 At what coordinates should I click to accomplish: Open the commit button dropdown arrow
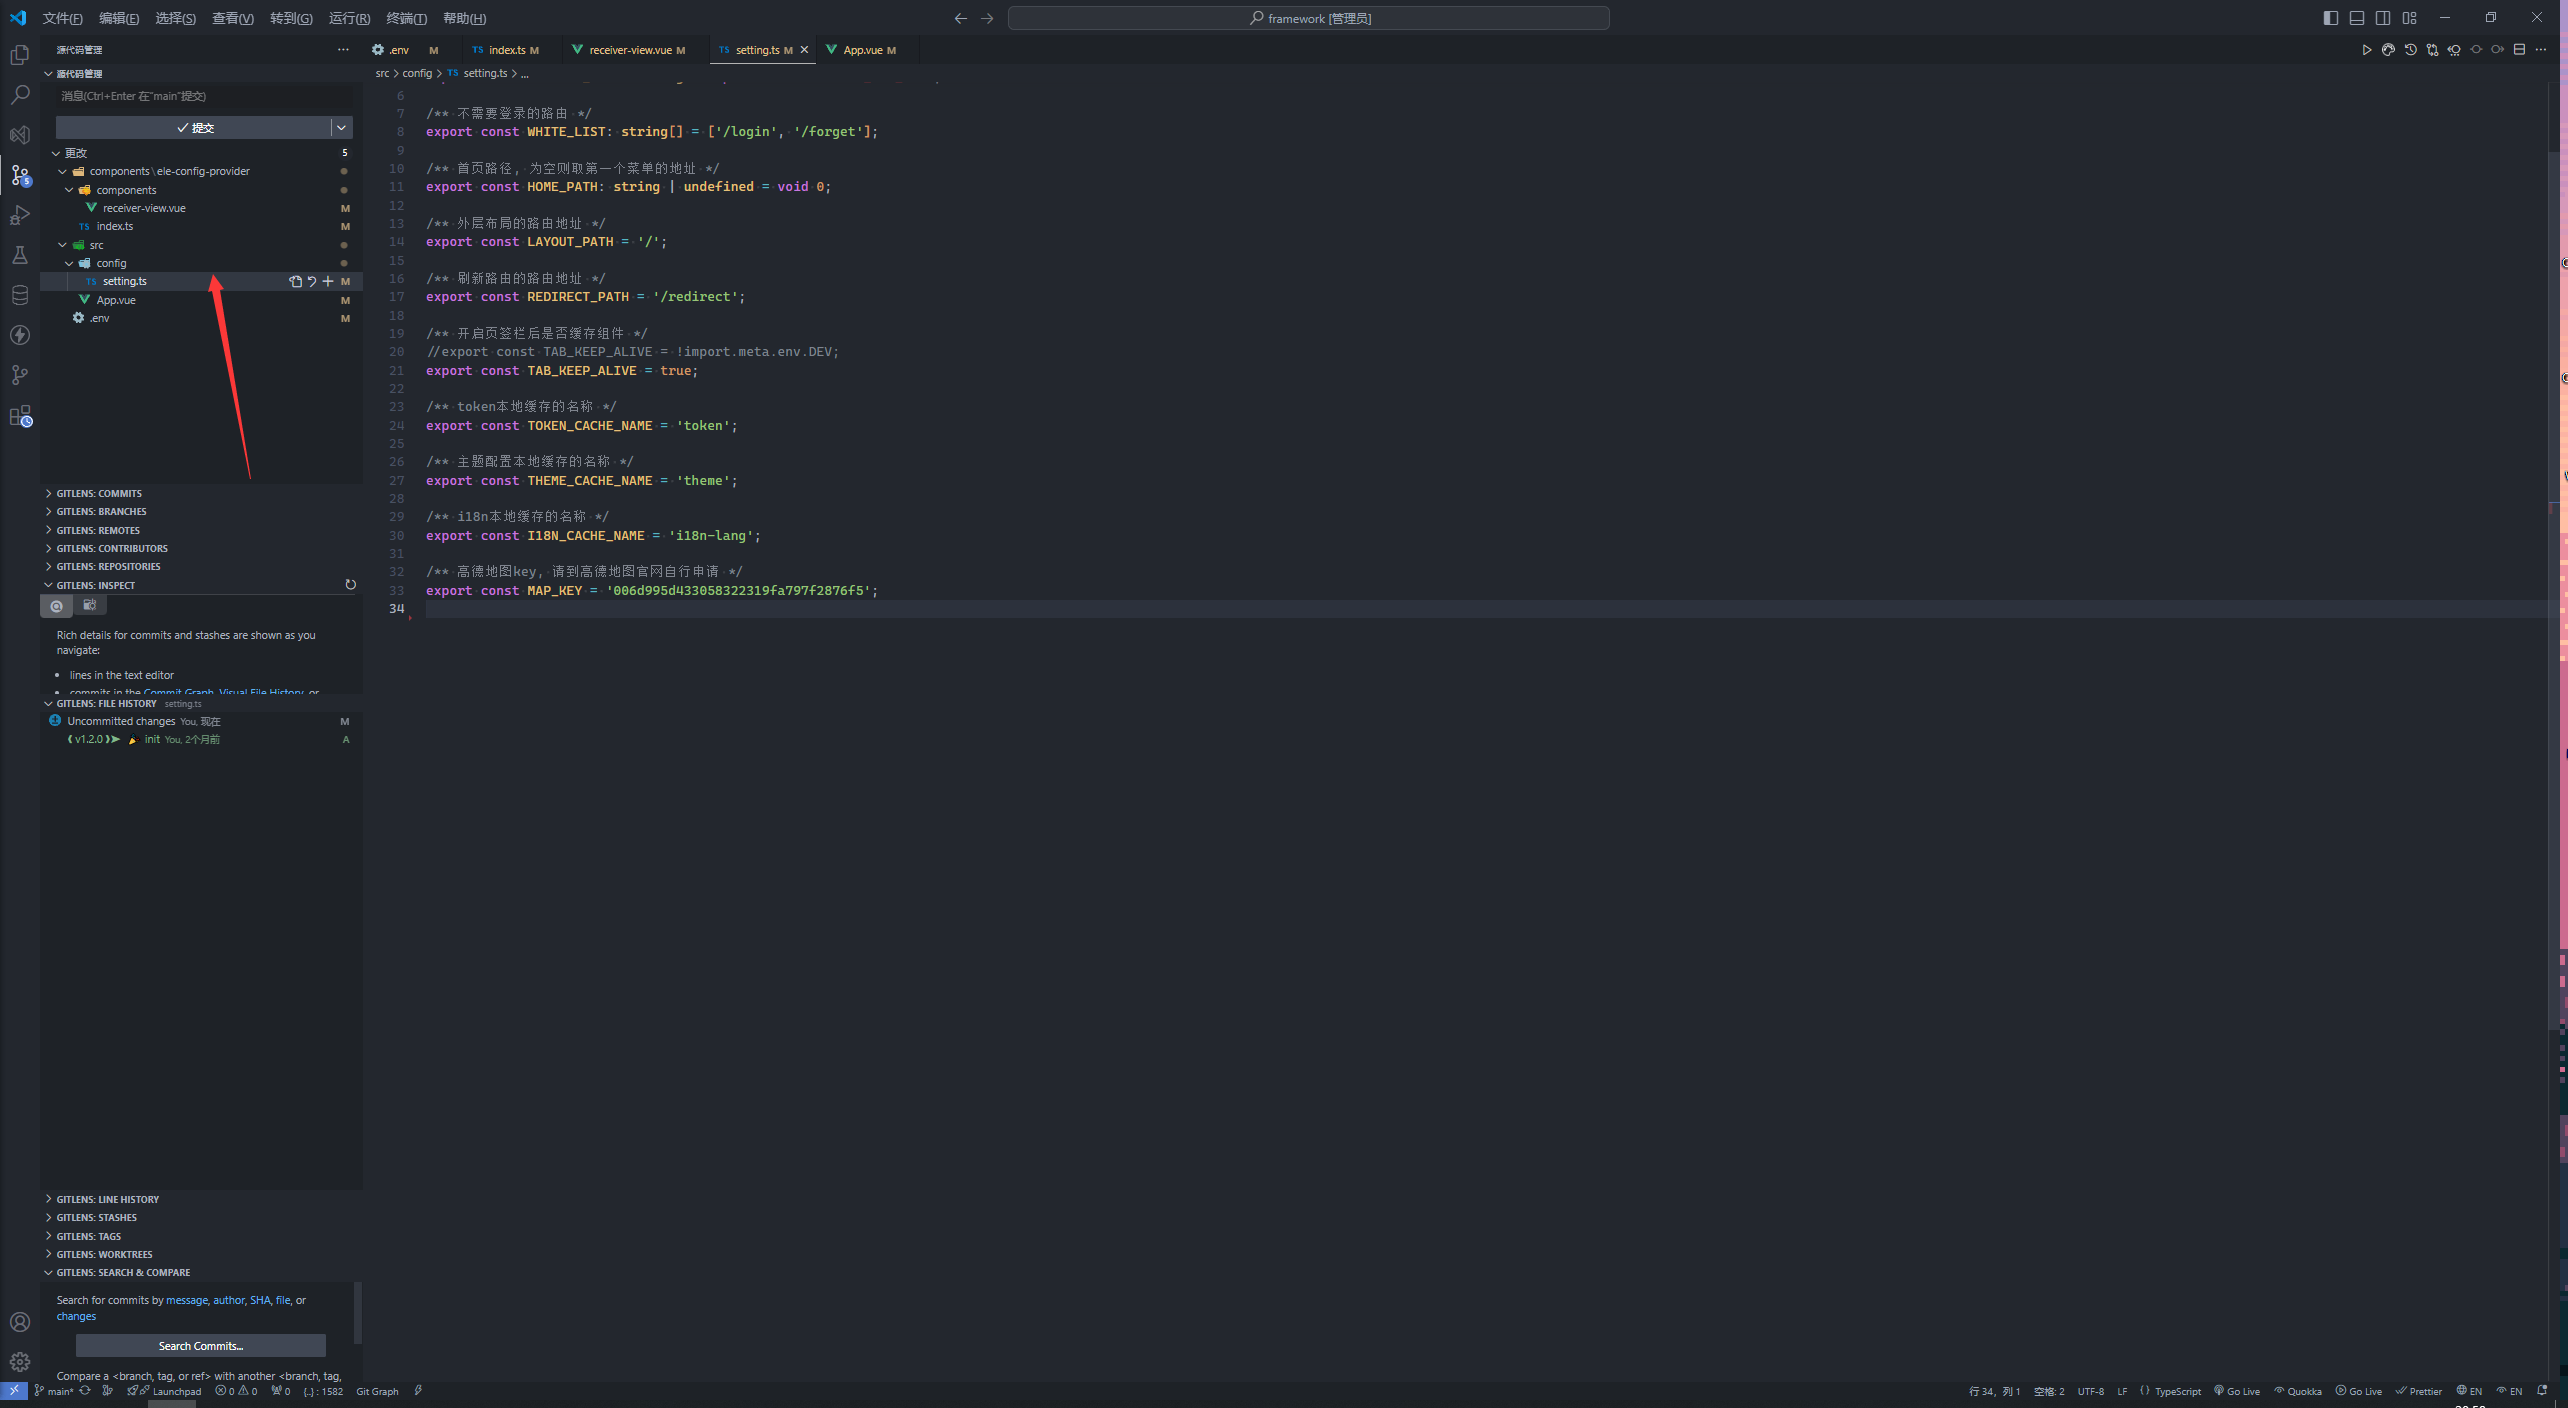pyautogui.click(x=341, y=128)
